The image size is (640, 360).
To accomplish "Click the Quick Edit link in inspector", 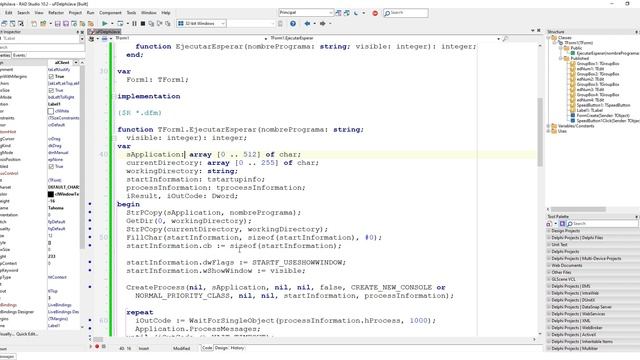I will (x=28, y=334).
